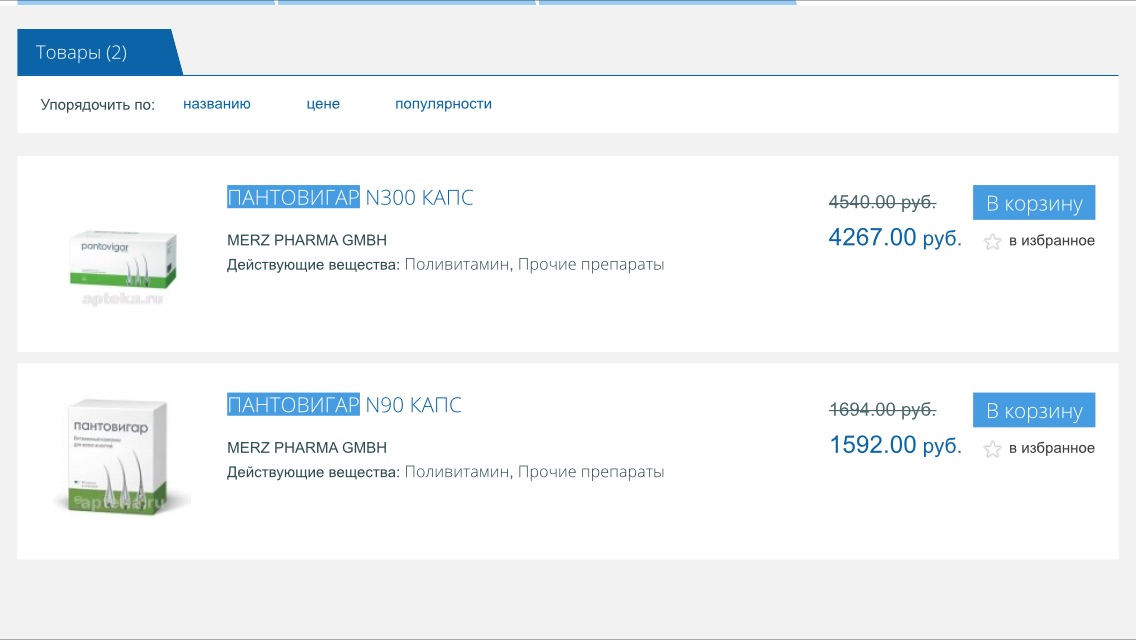The width and height of the screenshot is (1136, 640).
Task: Open the Пантовигар N90 product thumbnail
Action: [x=120, y=459]
